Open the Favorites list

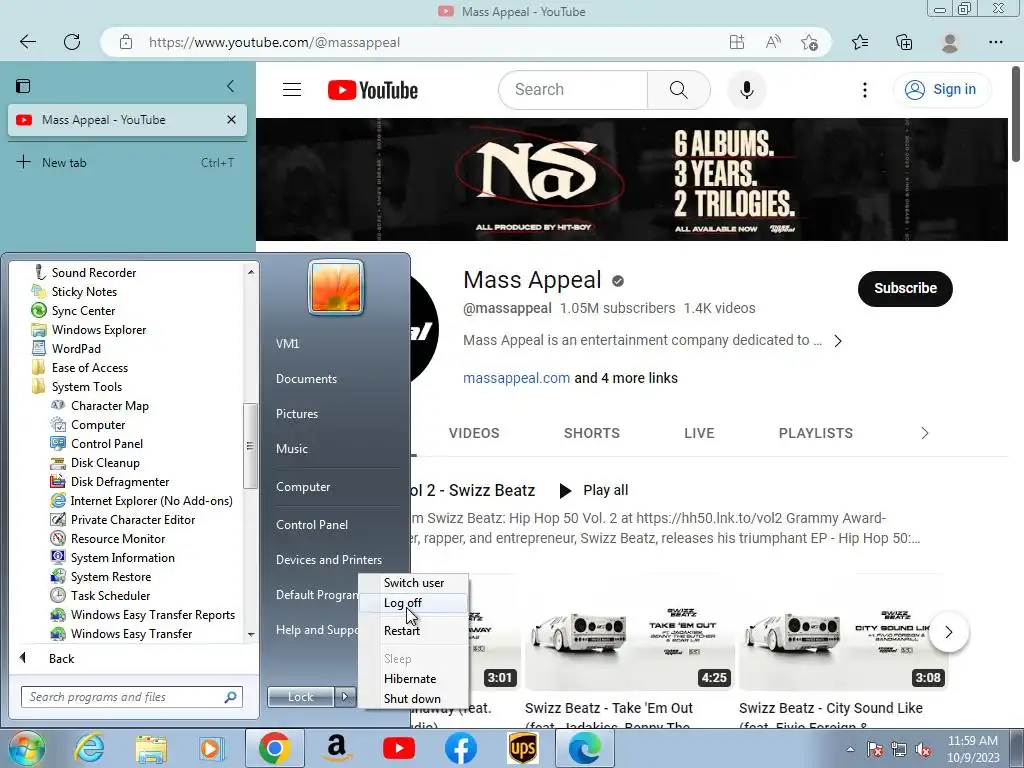tap(860, 42)
